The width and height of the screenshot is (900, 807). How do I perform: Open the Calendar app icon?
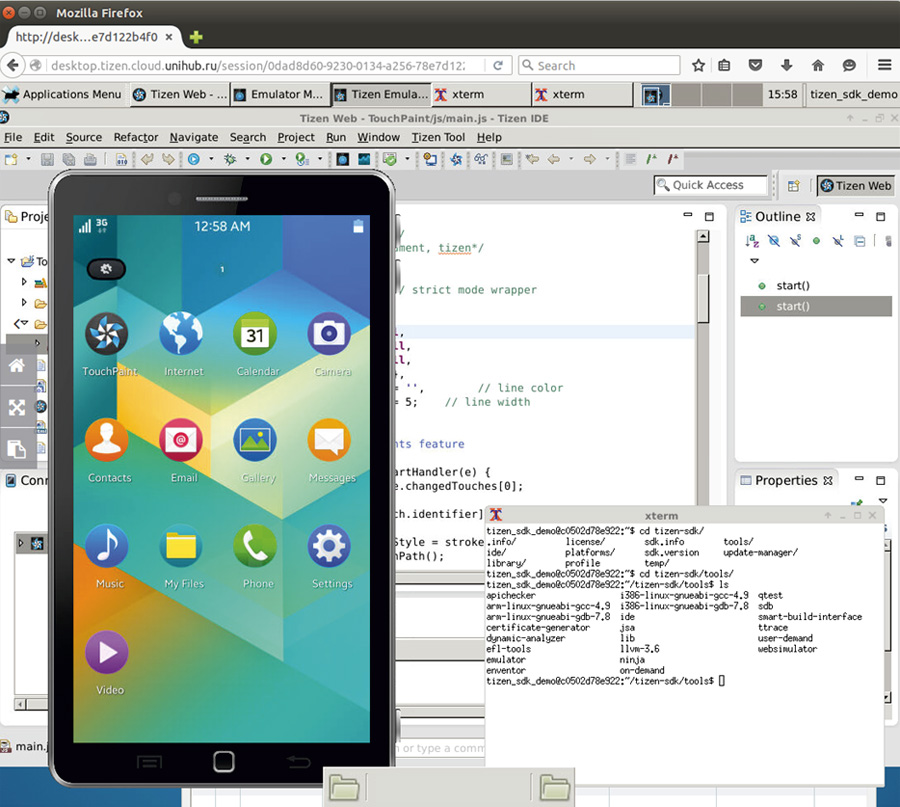[255, 334]
